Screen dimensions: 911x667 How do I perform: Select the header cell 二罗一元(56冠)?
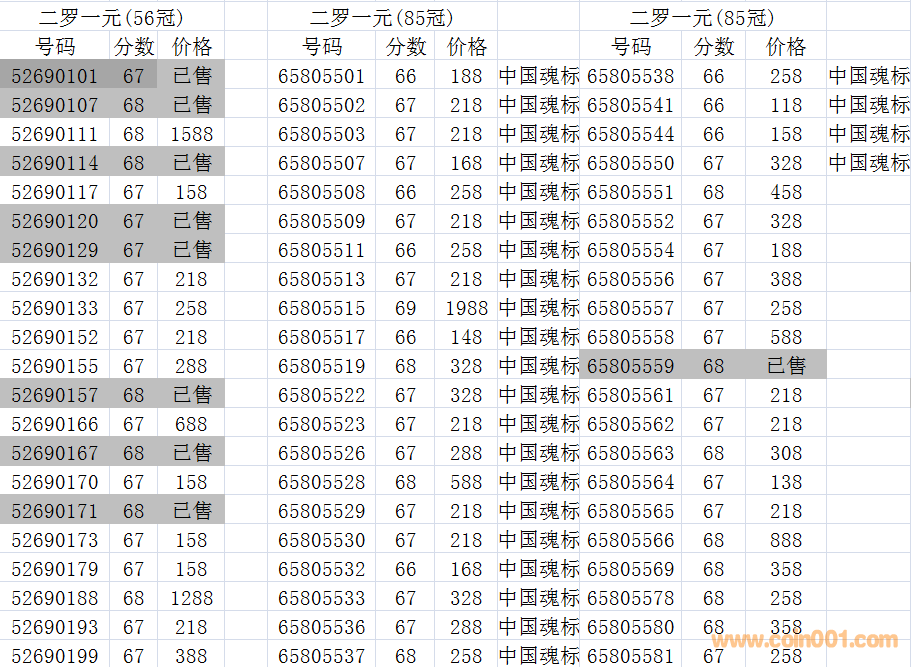coord(111,17)
